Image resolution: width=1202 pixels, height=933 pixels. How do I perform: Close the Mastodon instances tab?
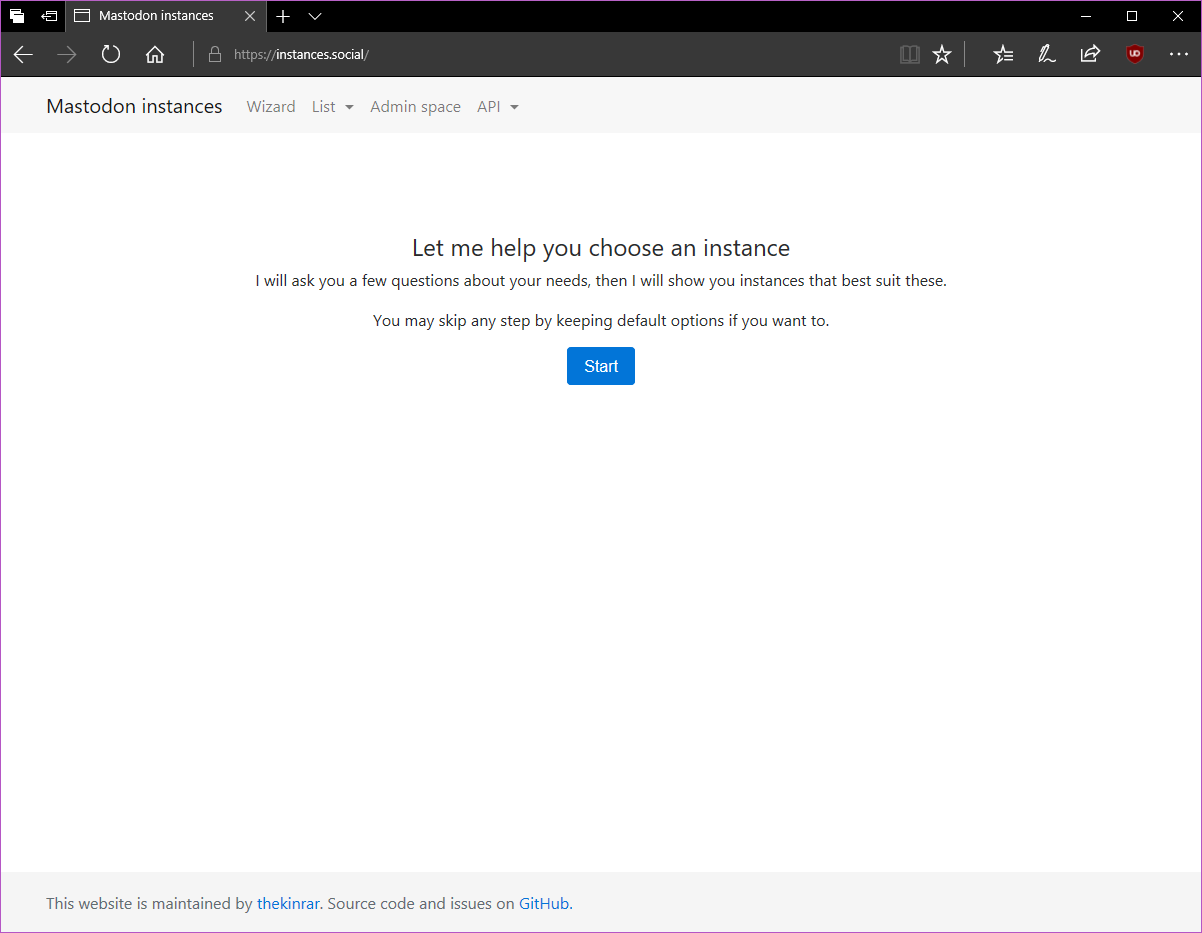[250, 16]
